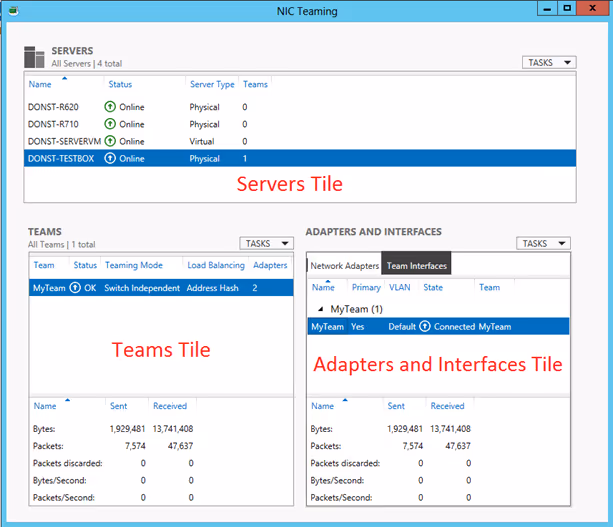Image resolution: width=613 pixels, height=527 pixels.
Task: Click Virtual server type for DONST-SERVERVM
Action: [202, 141]
